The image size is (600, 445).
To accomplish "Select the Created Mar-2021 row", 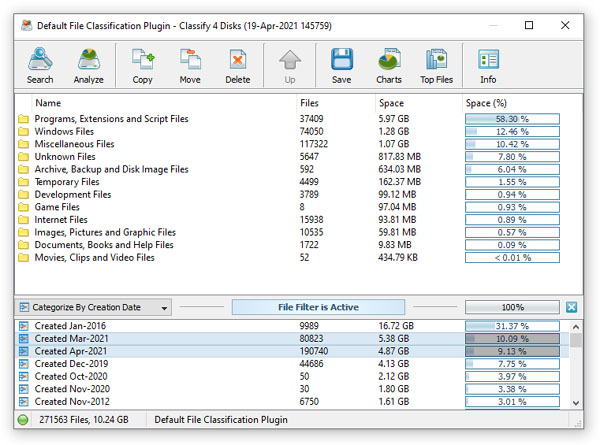I will [x=293, y=339].
